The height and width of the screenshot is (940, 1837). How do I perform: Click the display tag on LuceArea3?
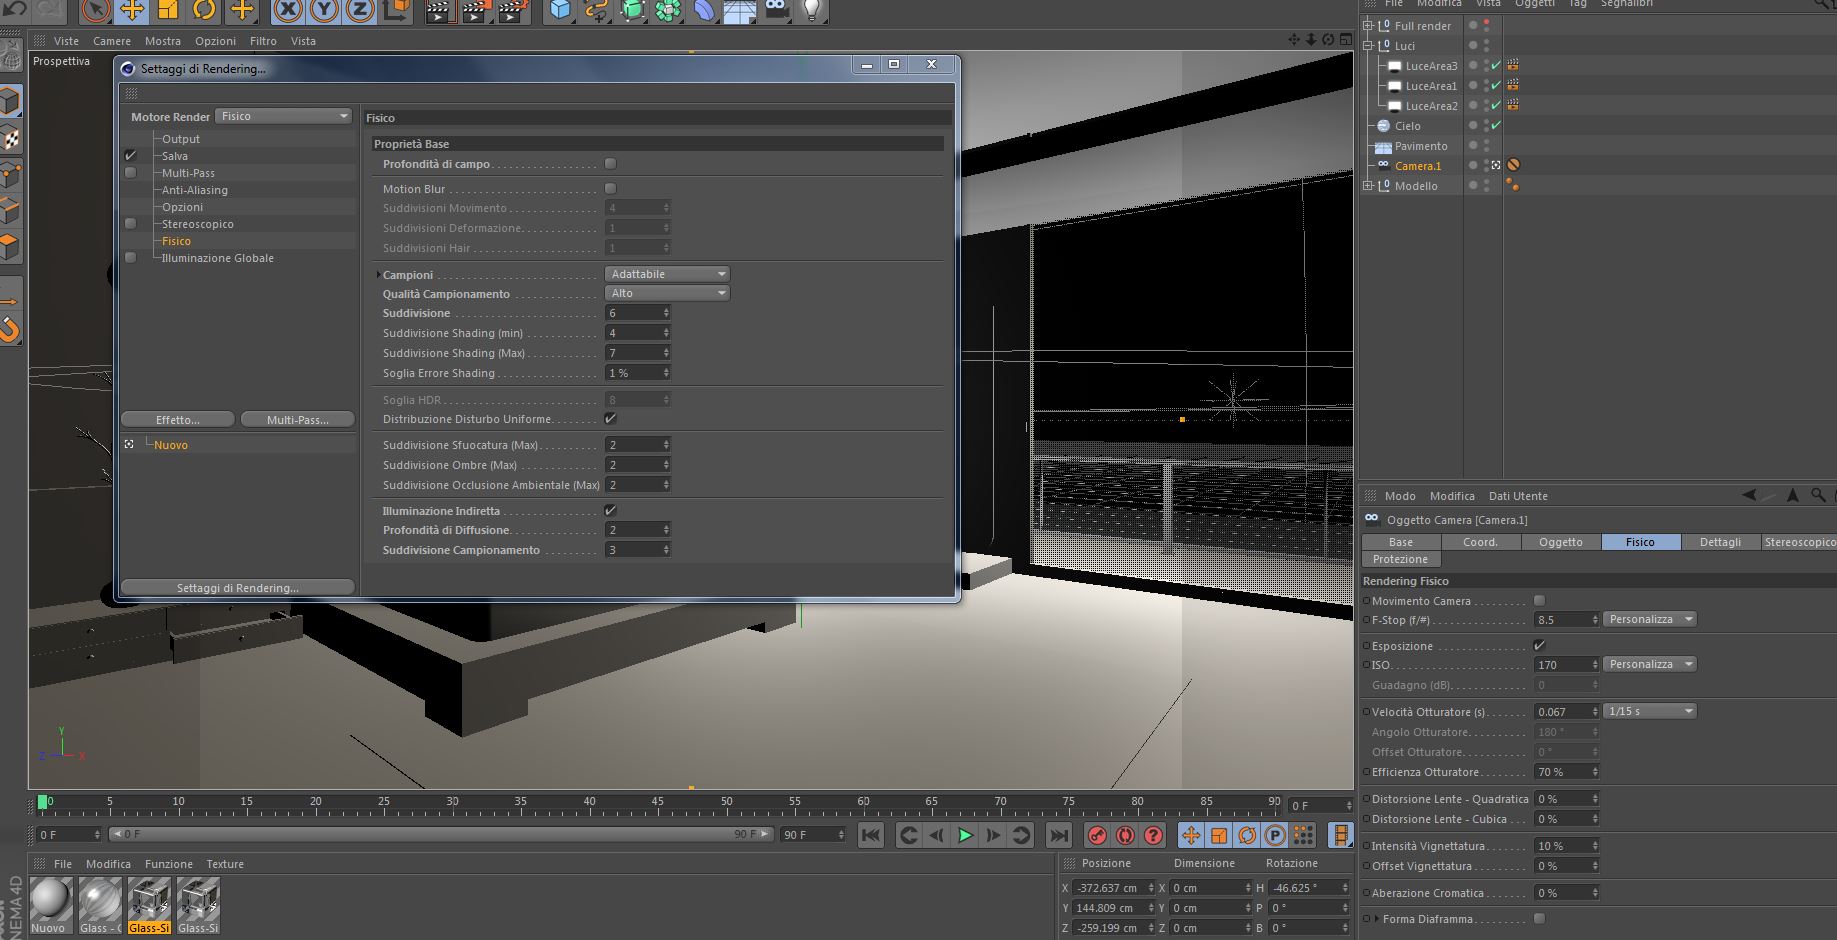click(x=1513, y=65)
